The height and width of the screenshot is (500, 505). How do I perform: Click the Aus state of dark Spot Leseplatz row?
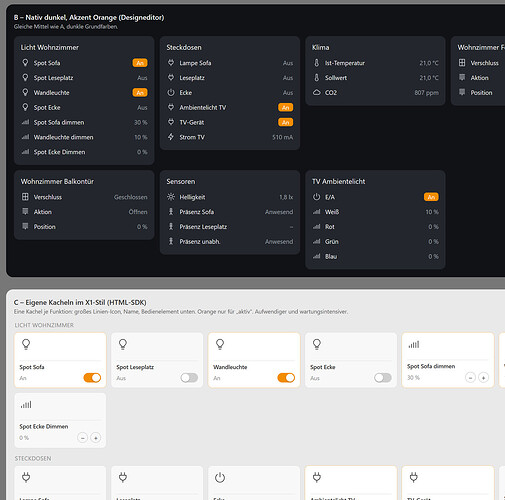pyautogui.click(x=142, y=78)
